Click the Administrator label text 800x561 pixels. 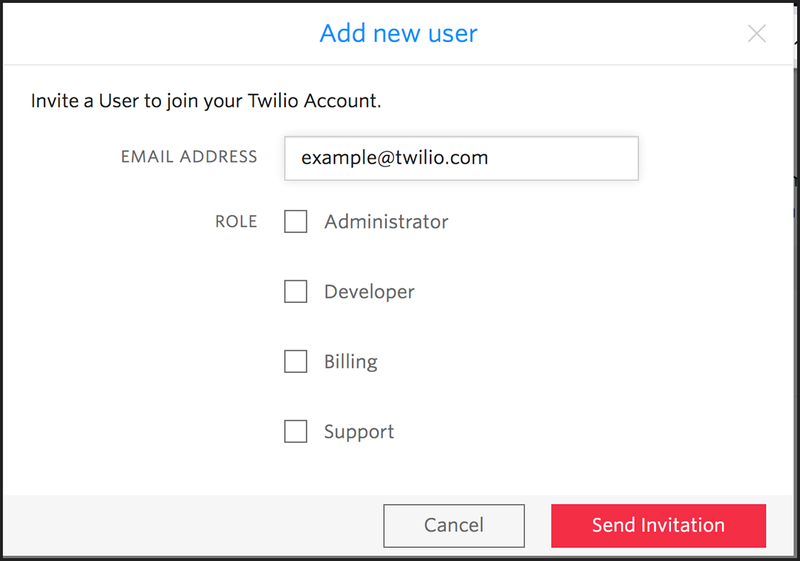[x=386, y=222]
